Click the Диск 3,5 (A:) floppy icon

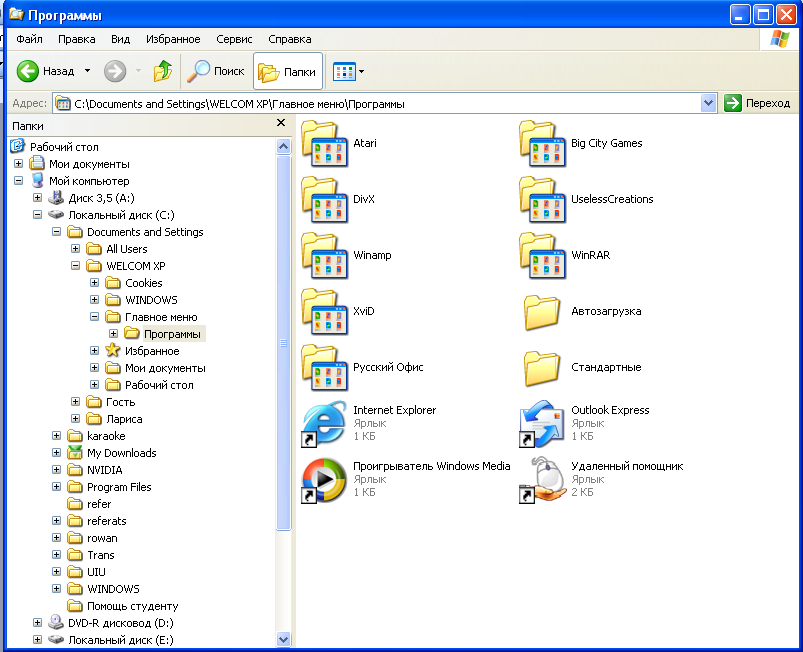[56, 198]
